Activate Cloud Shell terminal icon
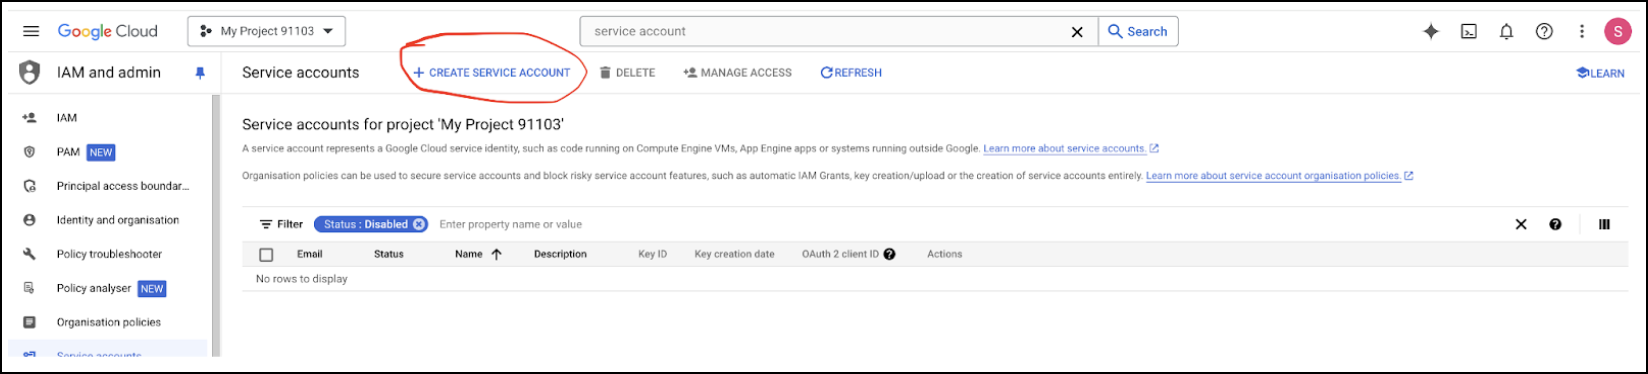Viewport: 1648px width, 374px height. point(1469,31)
